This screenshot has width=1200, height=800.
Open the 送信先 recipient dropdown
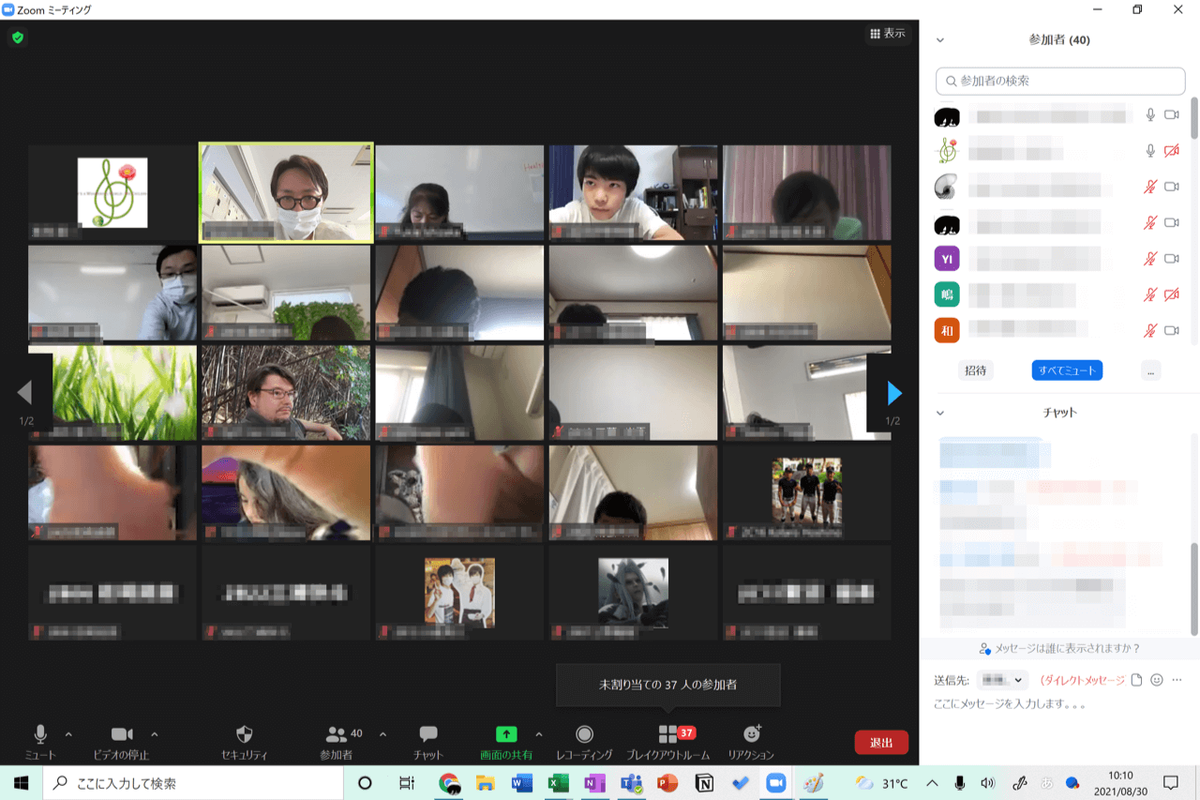[1002, 680]
